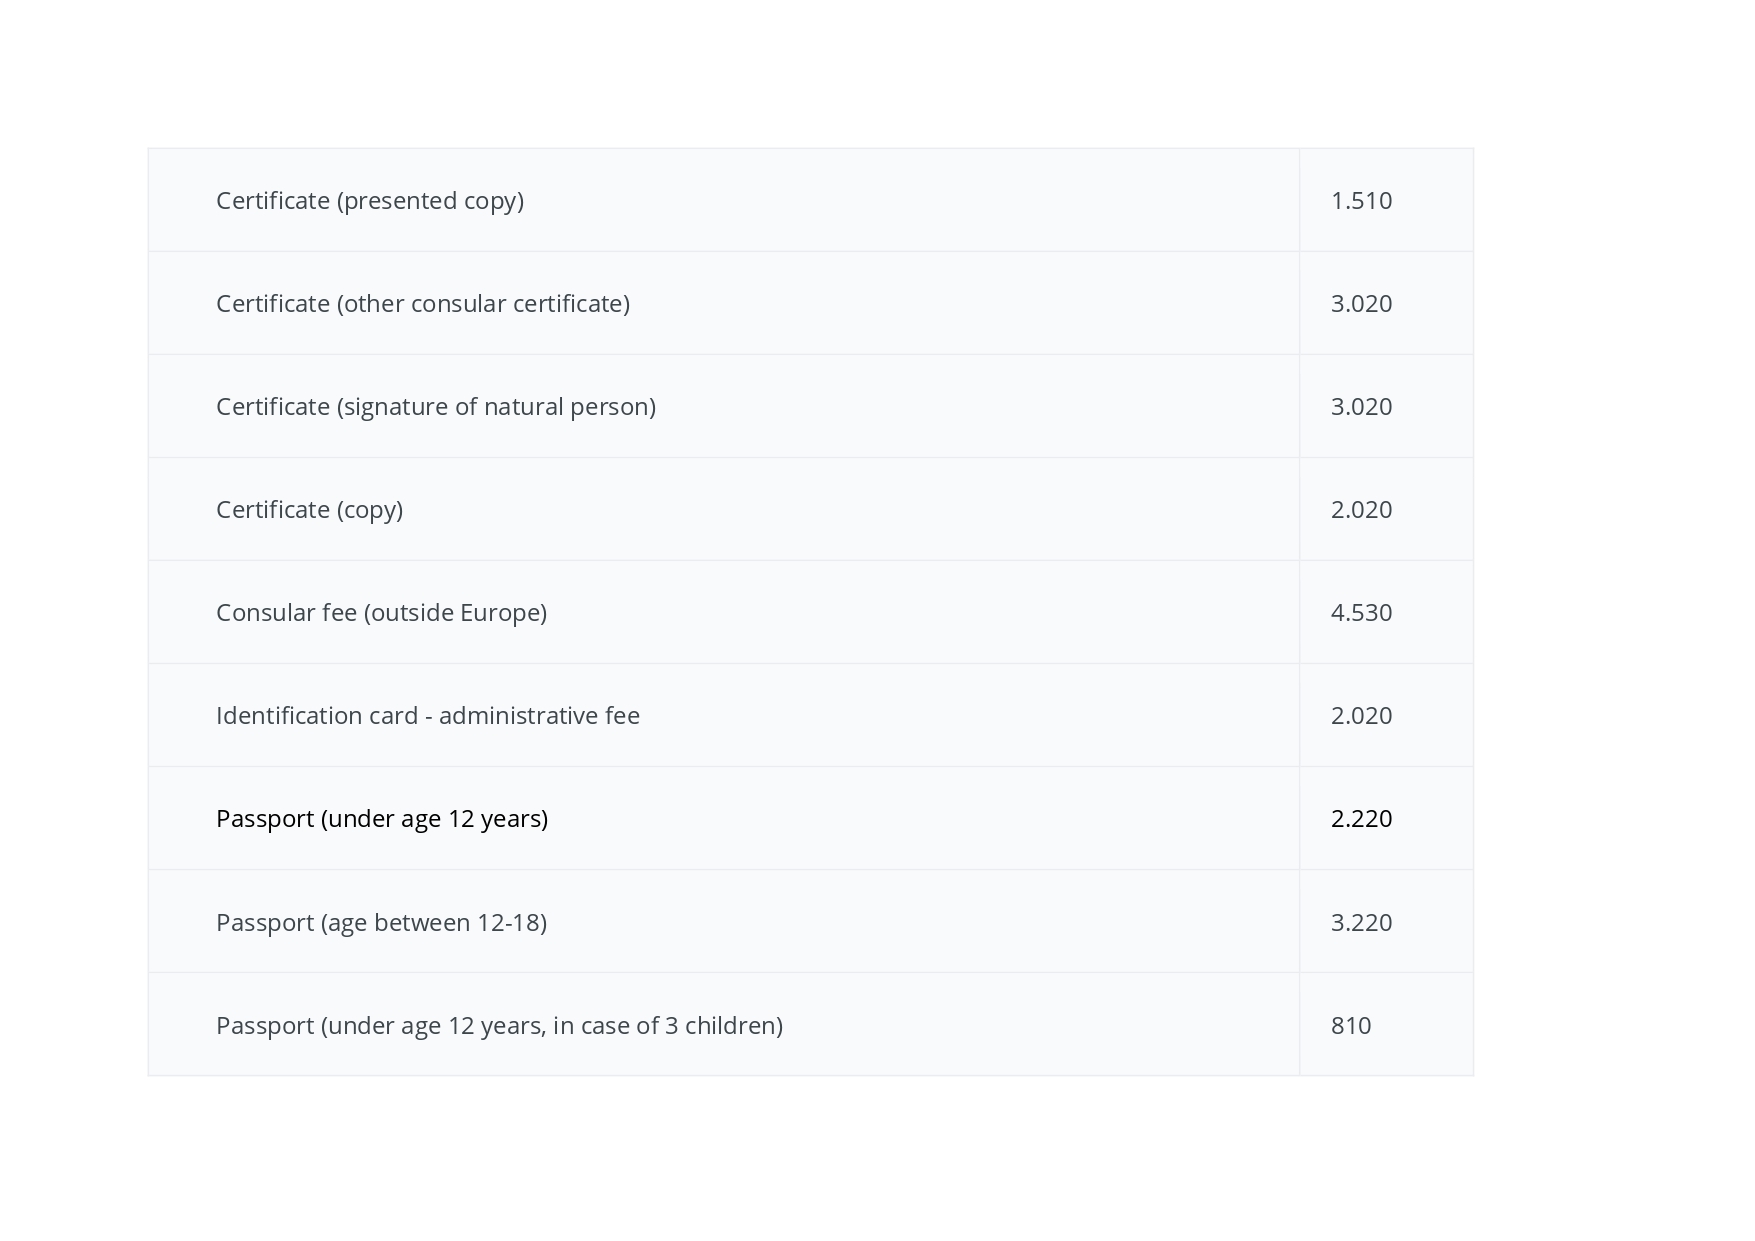Click the 2.020 fee for identification card

coord(1361,716)
